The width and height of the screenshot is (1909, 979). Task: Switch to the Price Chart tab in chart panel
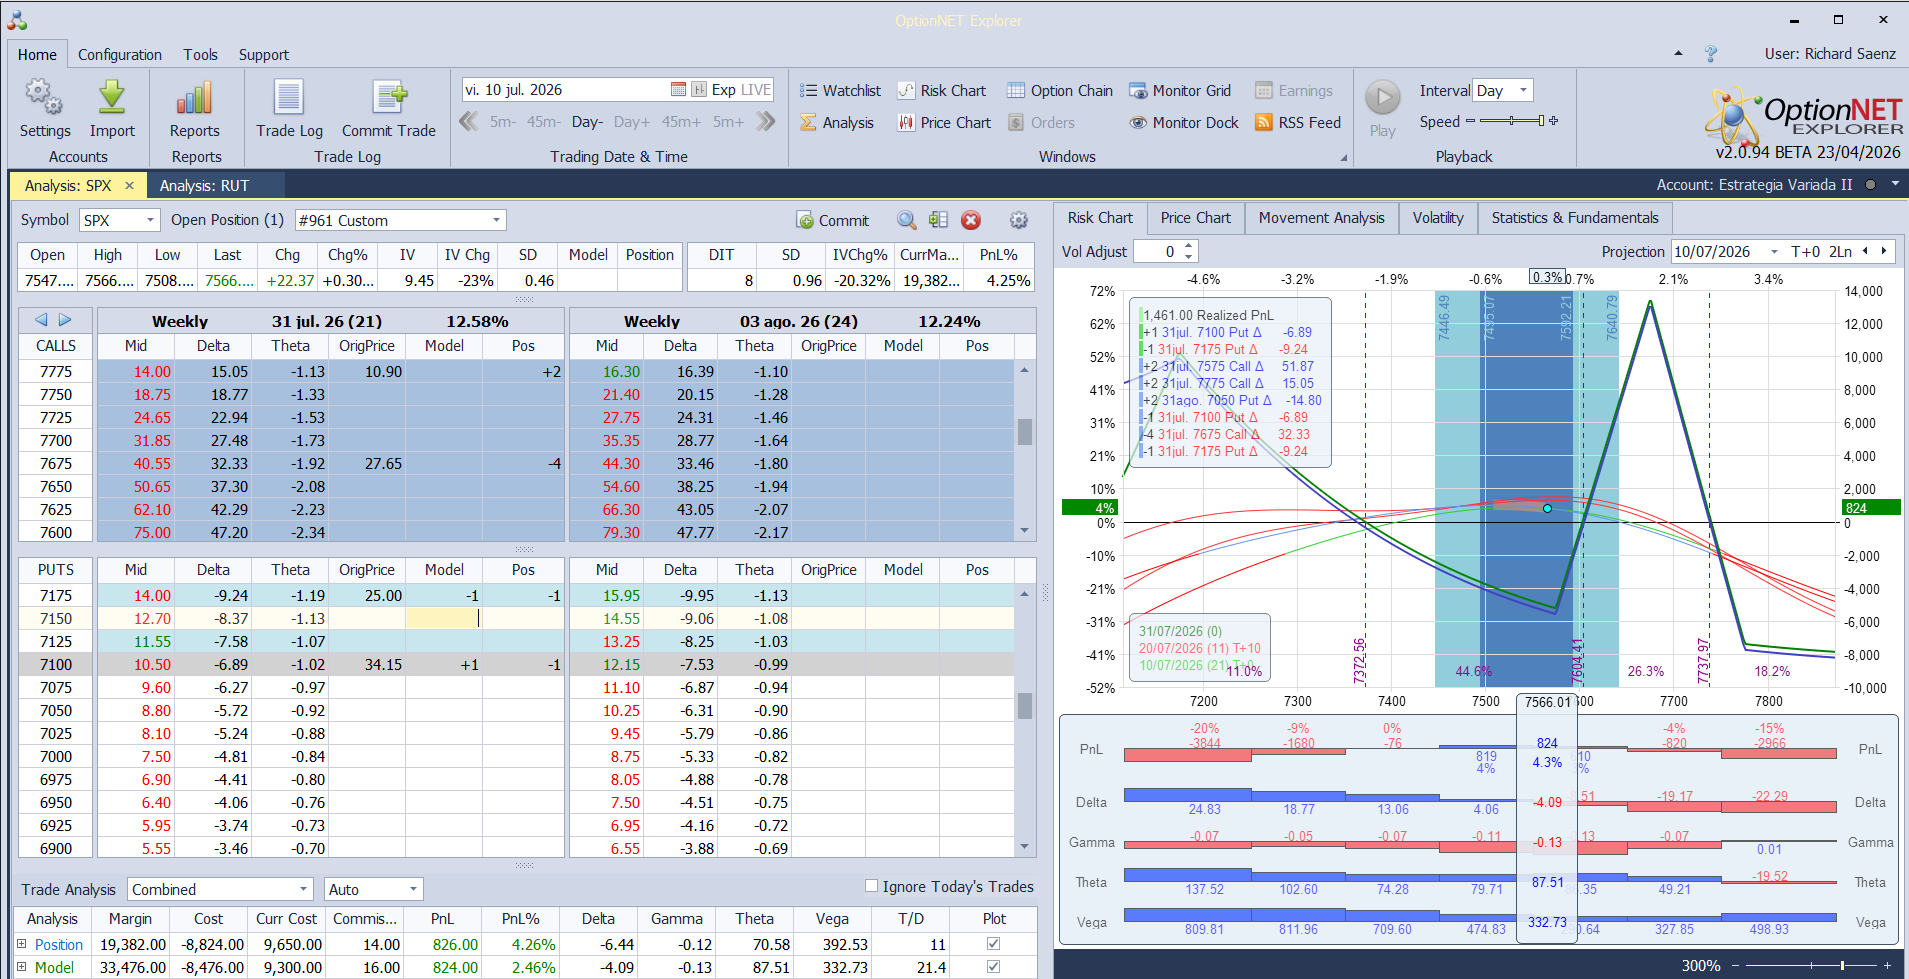pyautogui.click(x=1196, y=218)
